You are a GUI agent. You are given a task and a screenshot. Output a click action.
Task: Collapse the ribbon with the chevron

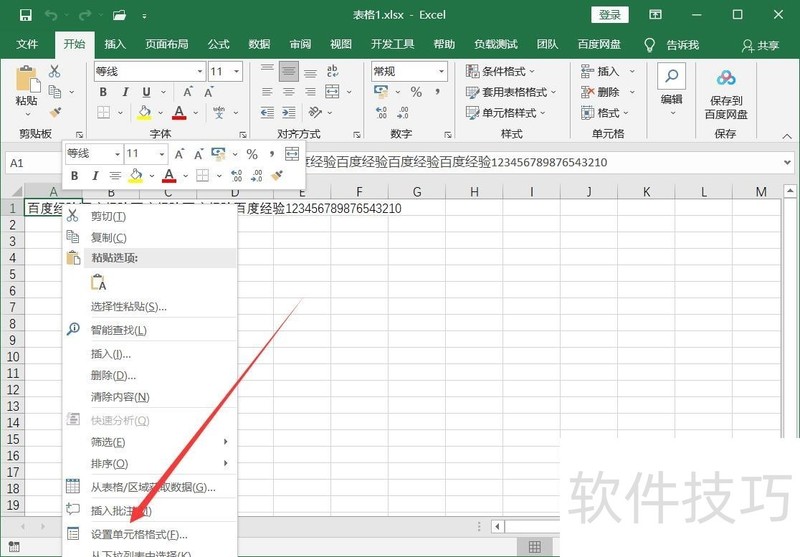click(787, 136)
